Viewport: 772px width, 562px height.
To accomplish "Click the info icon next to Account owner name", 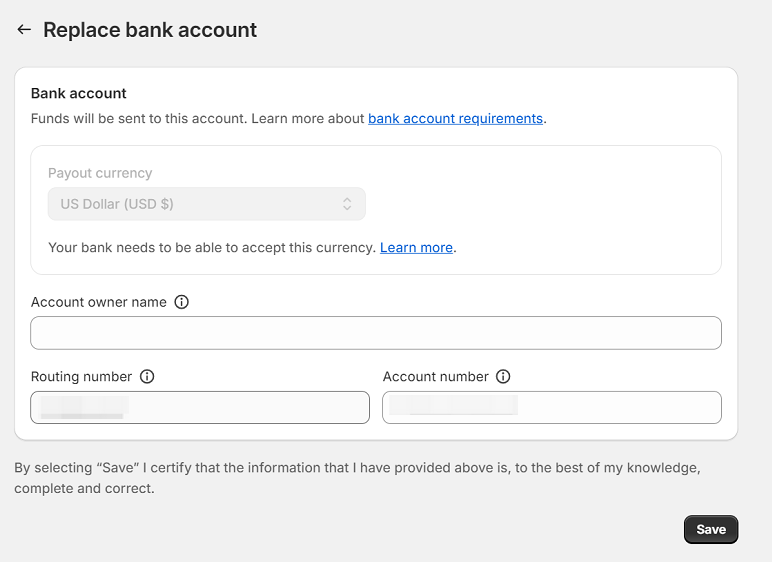I will click(181, 302).
